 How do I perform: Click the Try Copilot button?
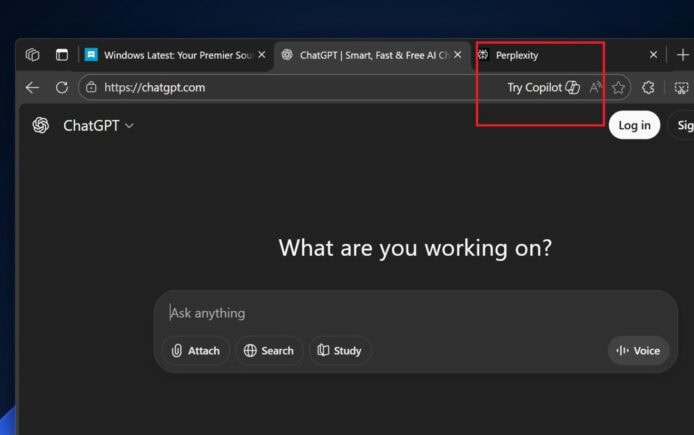coord(543,88)
